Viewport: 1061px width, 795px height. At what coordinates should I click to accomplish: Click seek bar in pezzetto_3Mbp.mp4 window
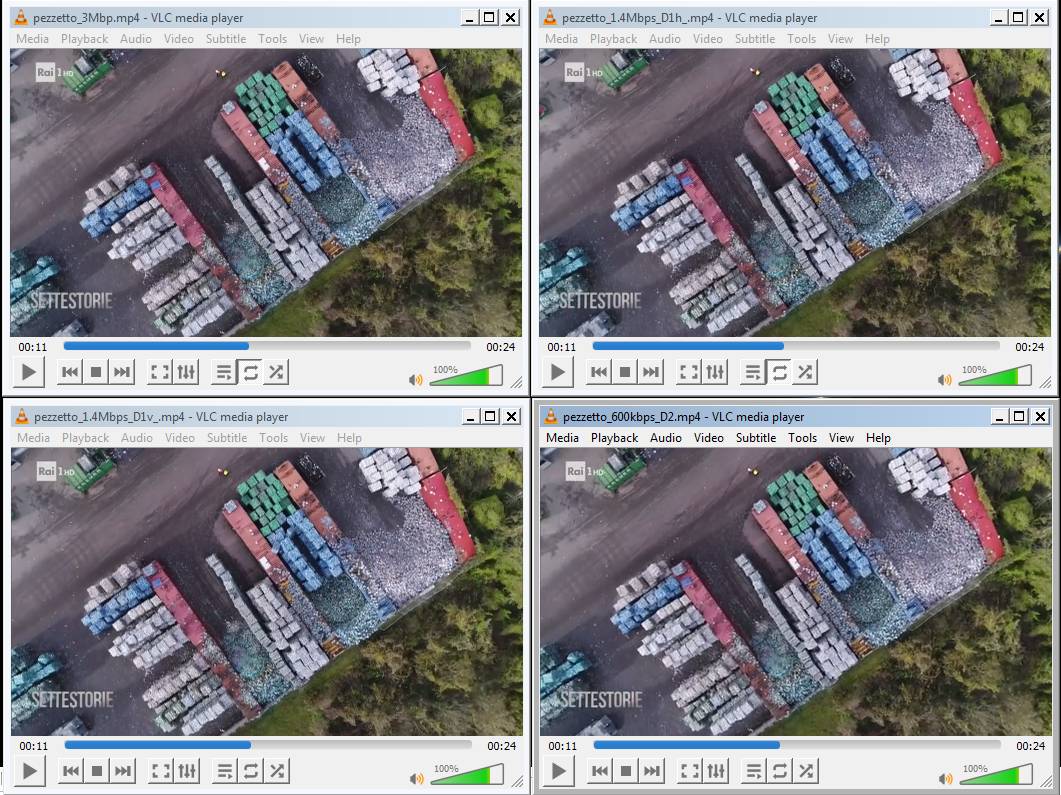267,346
